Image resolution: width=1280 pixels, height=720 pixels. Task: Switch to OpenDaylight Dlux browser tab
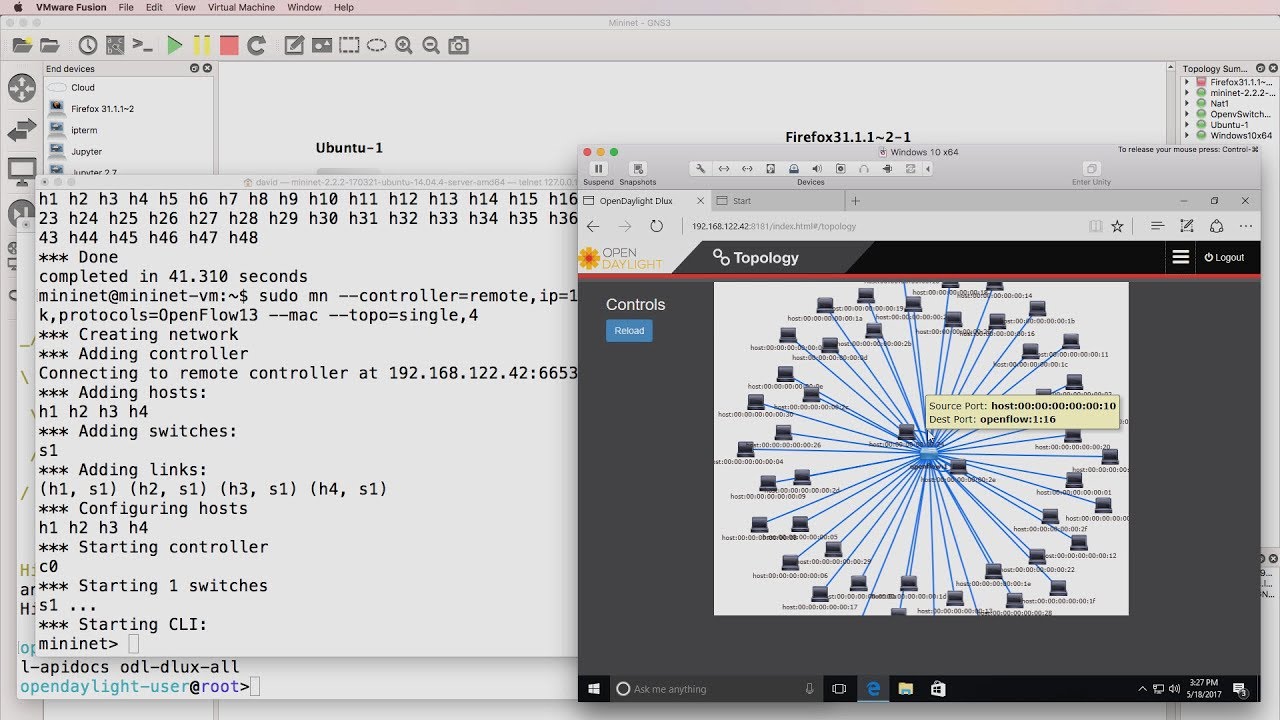[x=636, y=201]
